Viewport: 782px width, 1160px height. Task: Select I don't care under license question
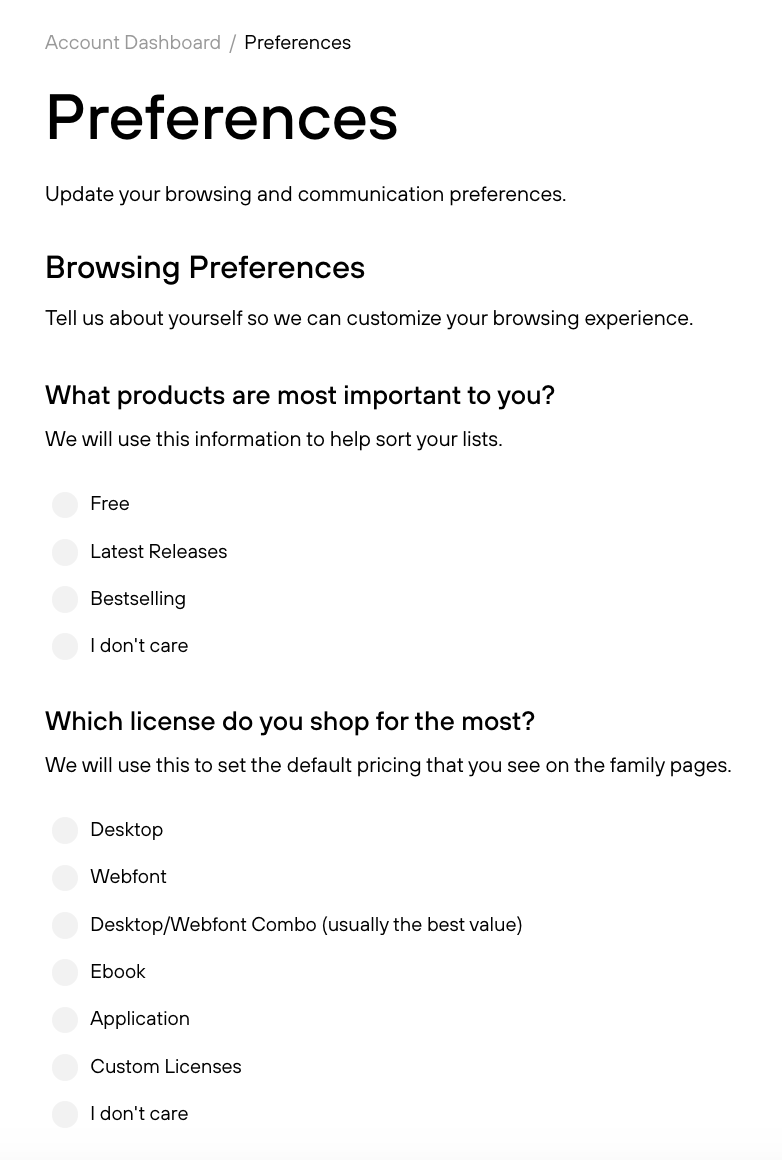tap(65, 1114)
